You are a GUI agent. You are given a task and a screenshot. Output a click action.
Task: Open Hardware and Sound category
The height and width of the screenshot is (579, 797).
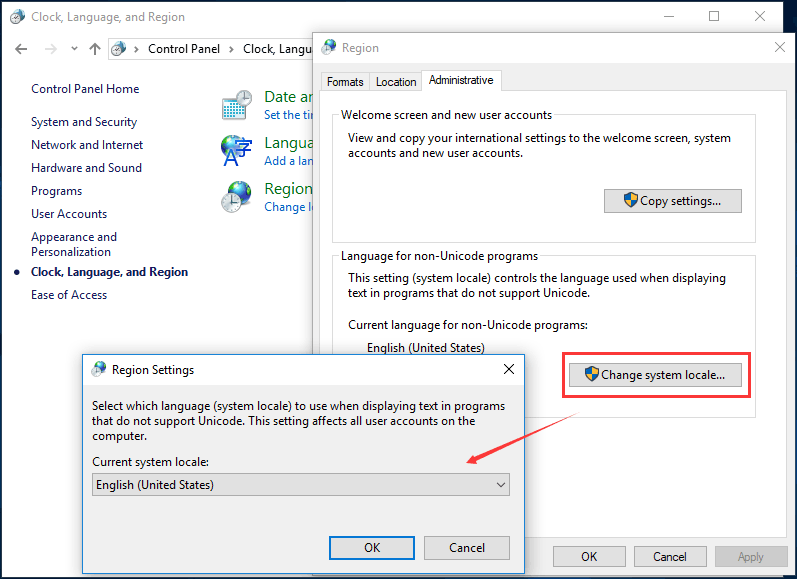point(86,168)
